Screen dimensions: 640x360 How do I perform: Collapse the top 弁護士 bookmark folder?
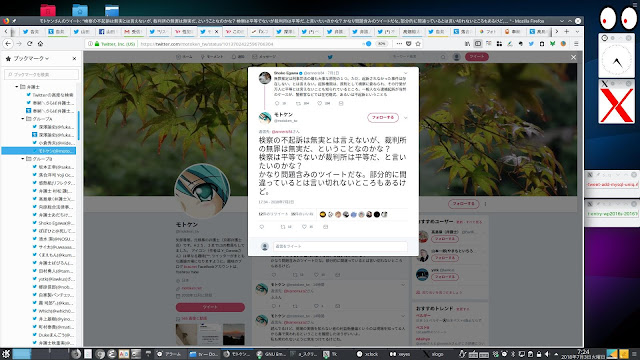pyautogui.click(x=17, y=87)
